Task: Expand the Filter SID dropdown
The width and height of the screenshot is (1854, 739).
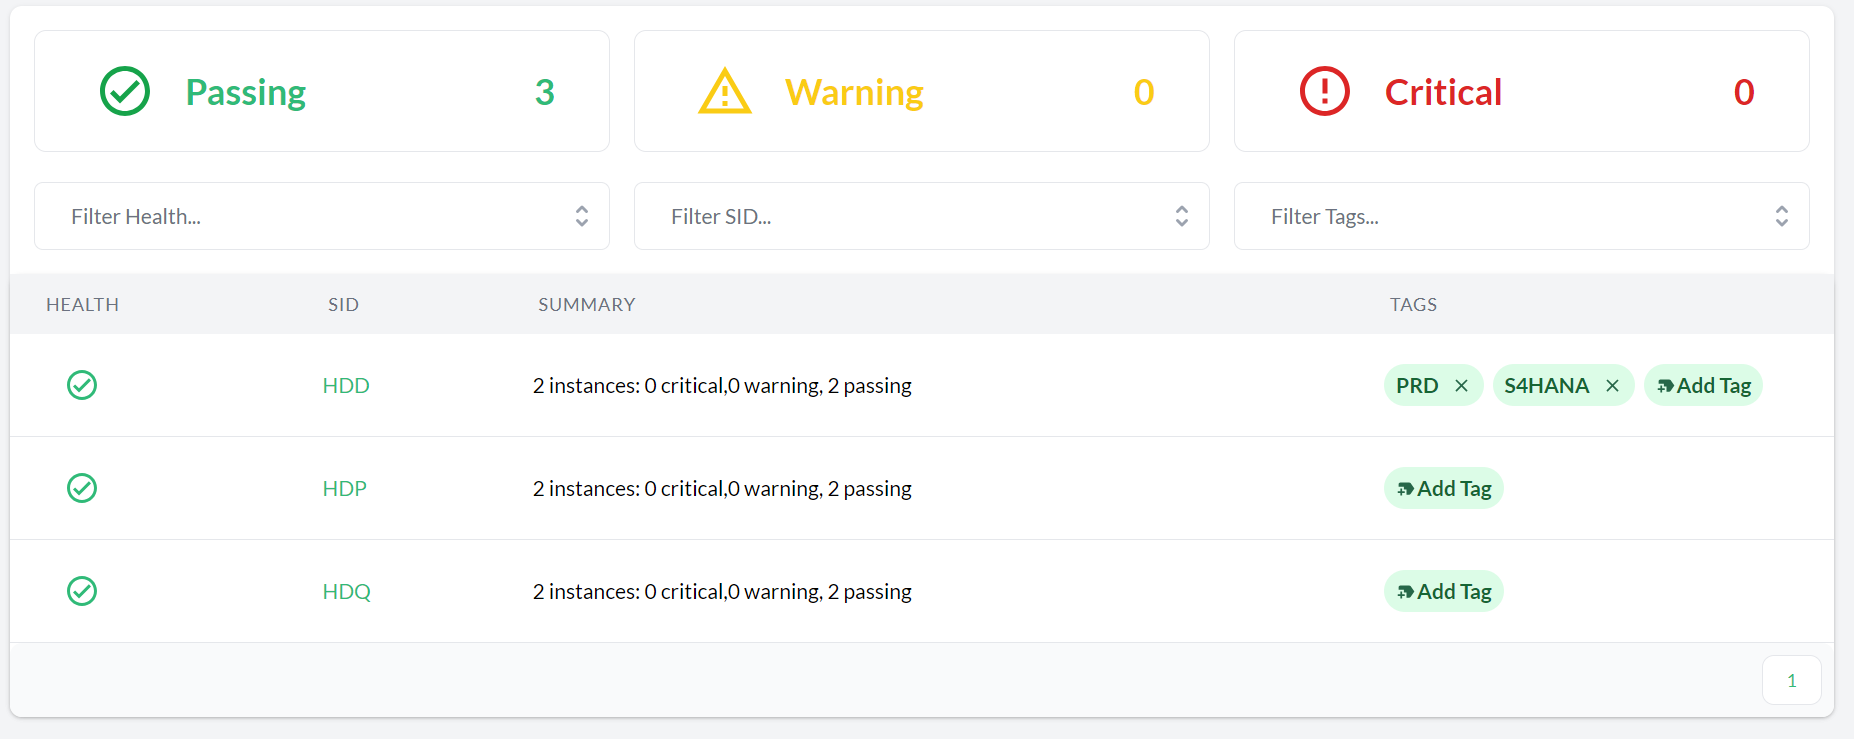Action: tap(921, 216)
